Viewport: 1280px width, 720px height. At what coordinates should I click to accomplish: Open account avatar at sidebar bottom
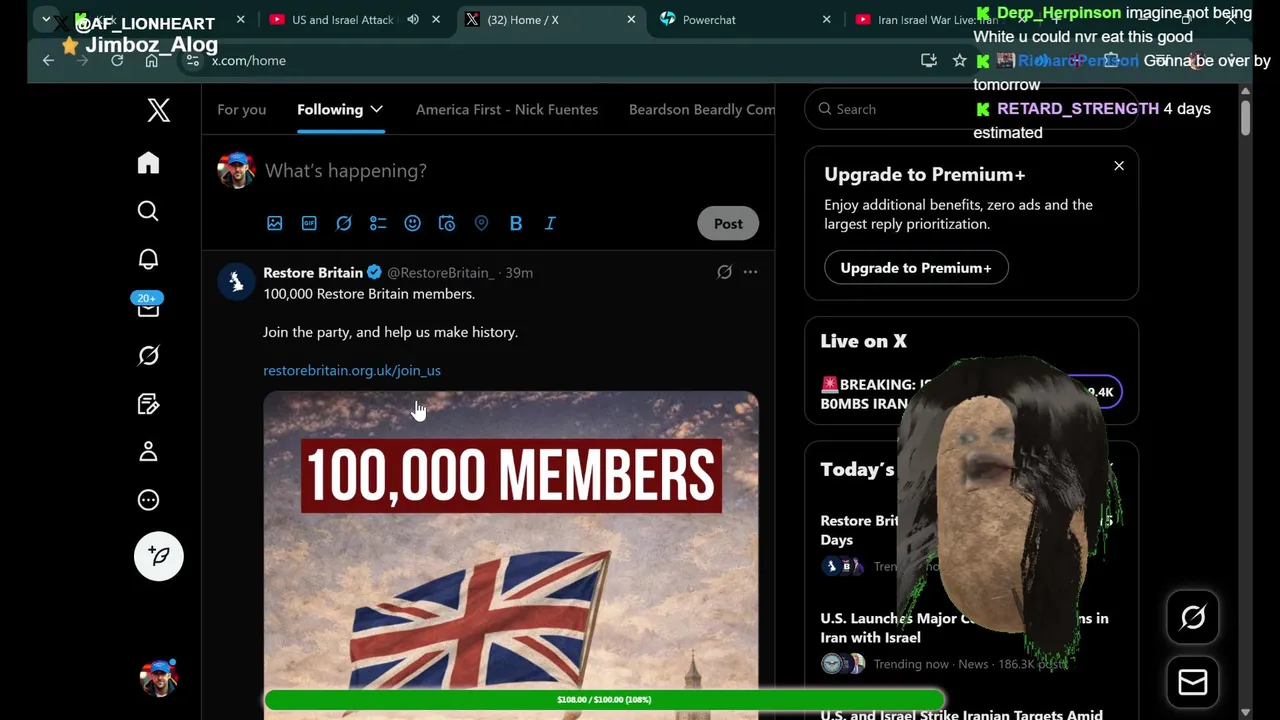coord(158,678)
